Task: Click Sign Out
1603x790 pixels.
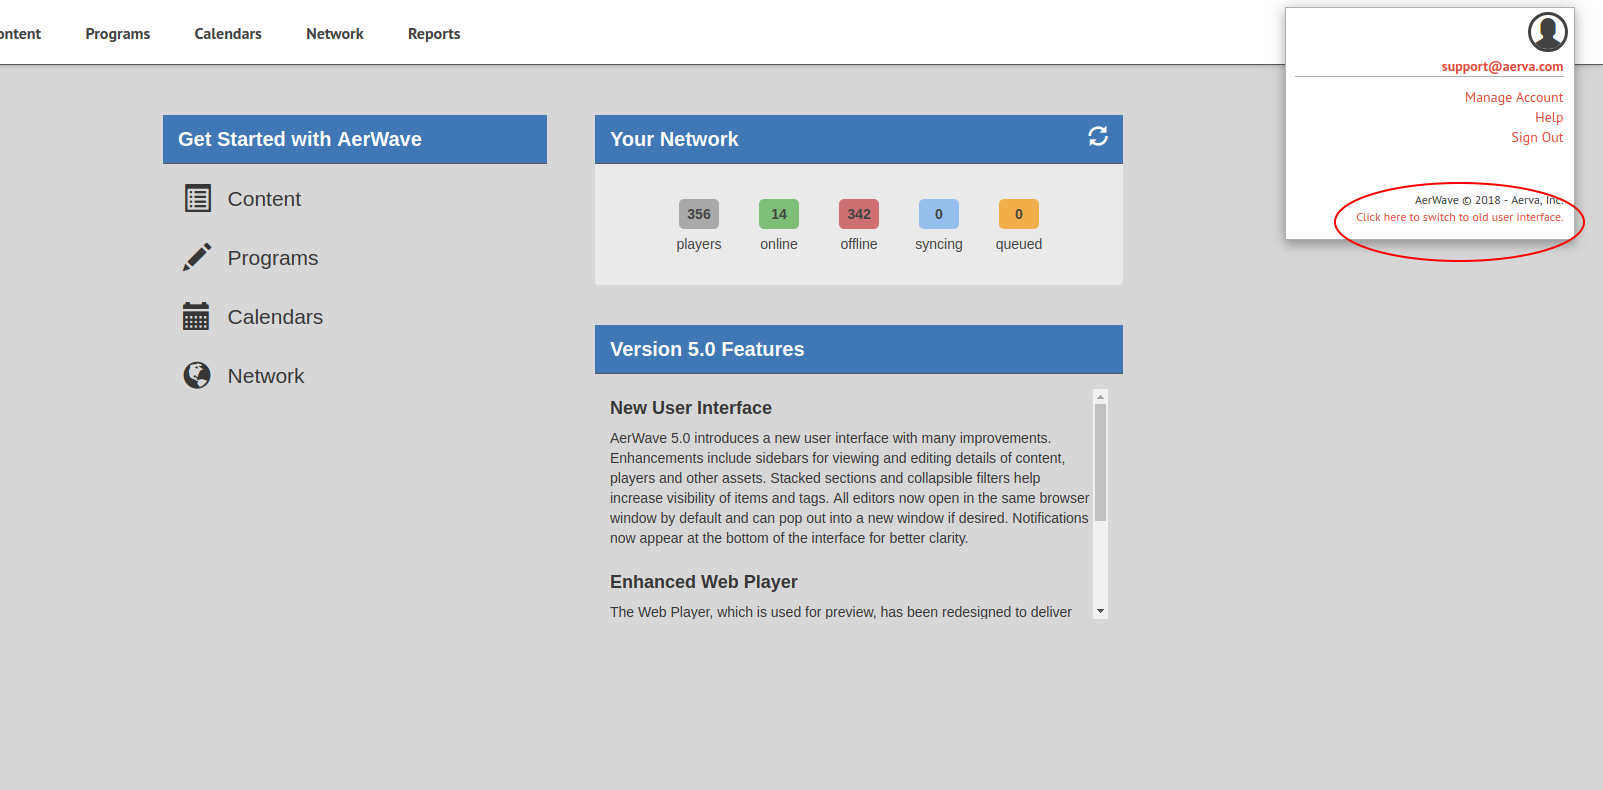Action: (1537, 137)
